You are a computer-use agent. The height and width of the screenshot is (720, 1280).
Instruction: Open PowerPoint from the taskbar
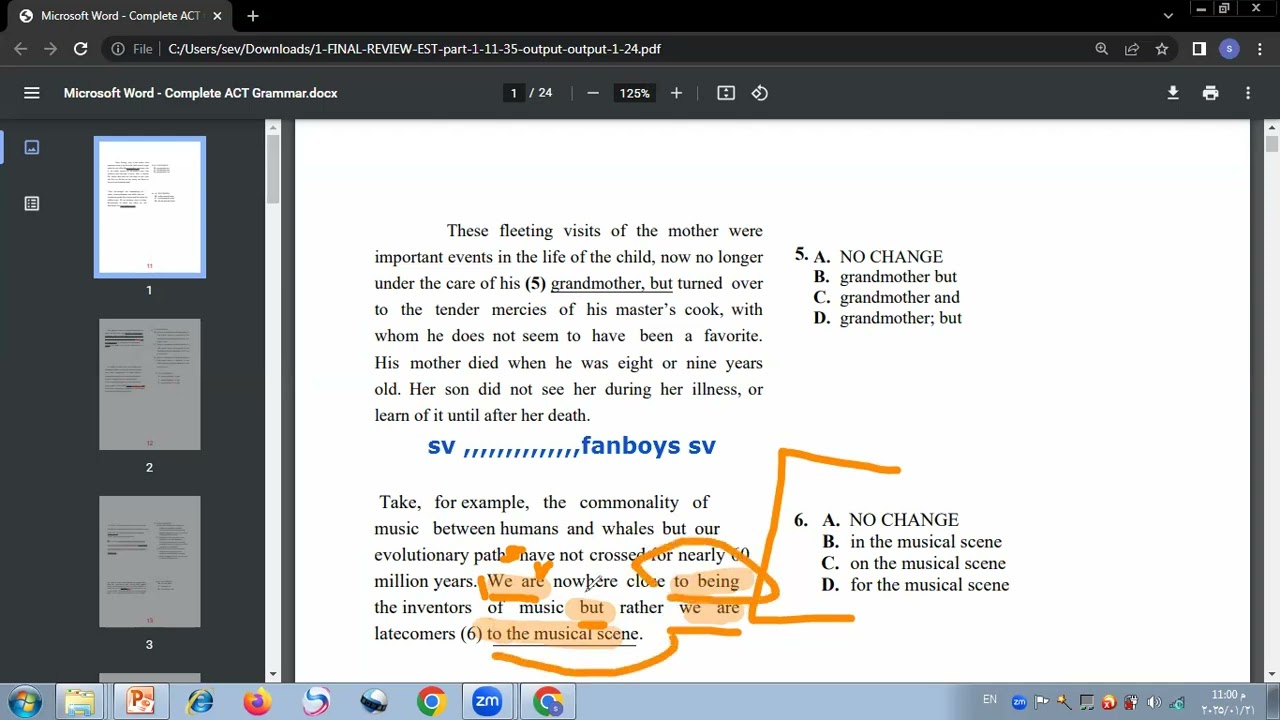point(140,702)
